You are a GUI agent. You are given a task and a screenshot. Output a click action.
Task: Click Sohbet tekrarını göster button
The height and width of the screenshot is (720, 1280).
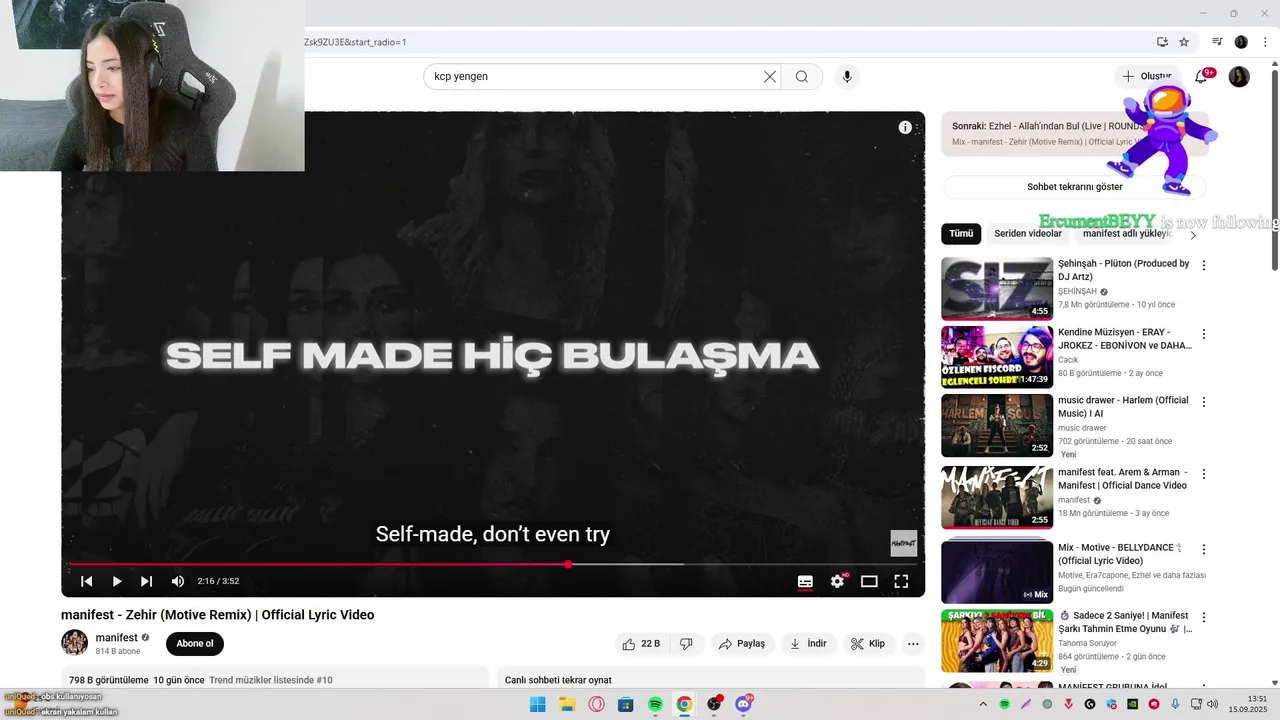coord(1075,187)
